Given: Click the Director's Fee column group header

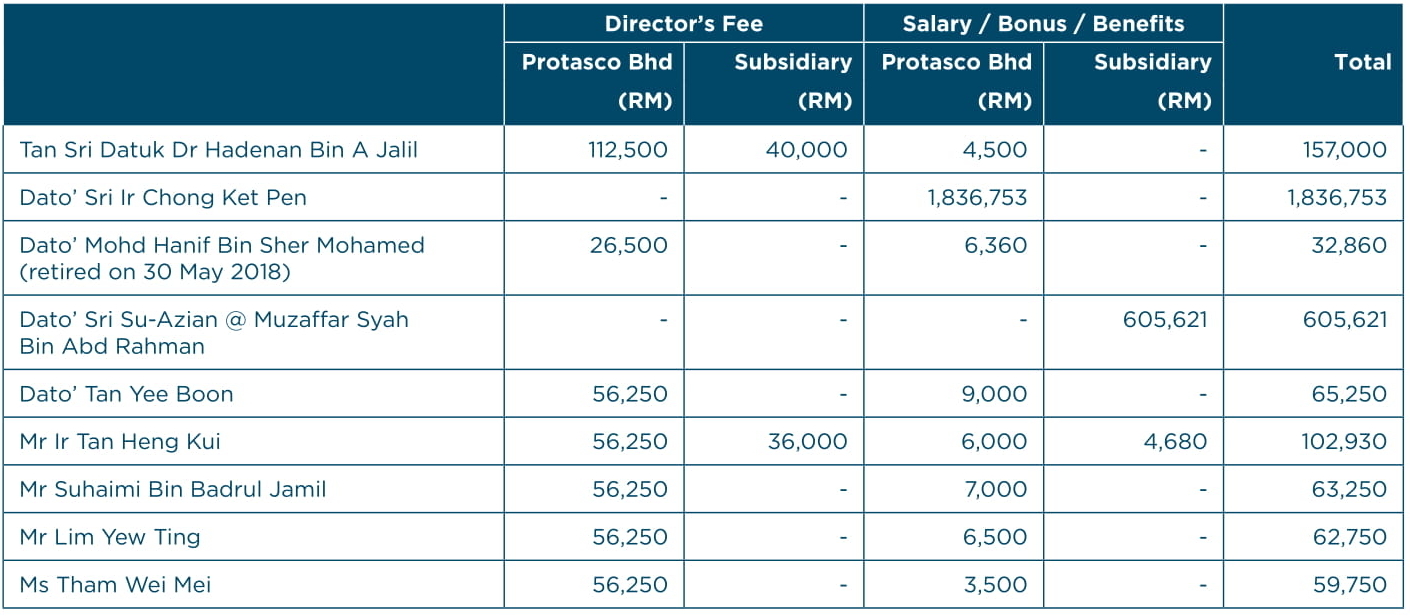Looking at the screenshot, I should click(683, 24).
